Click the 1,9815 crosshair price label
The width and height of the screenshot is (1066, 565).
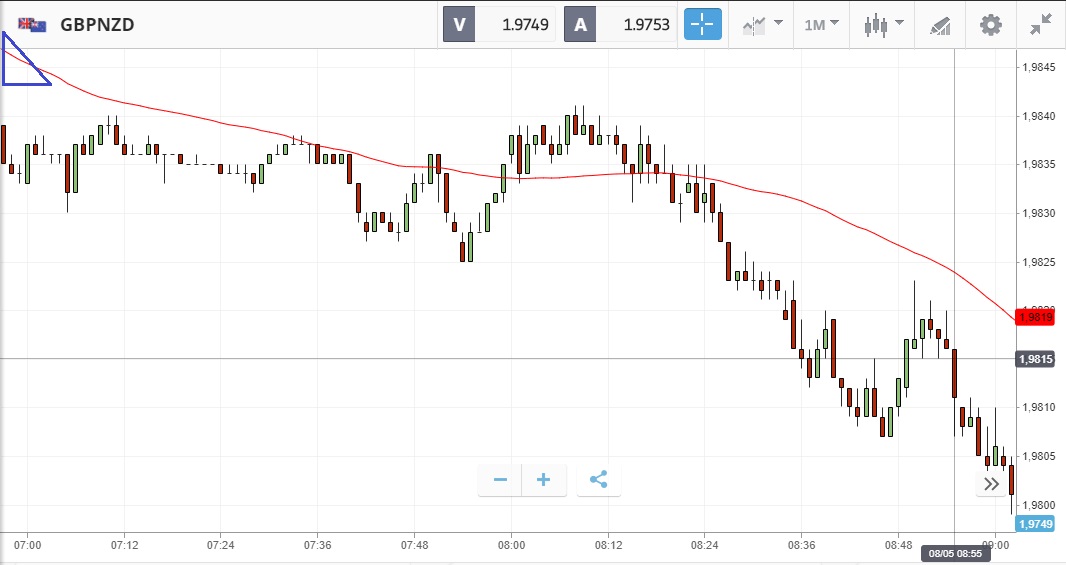(x=1034, y=359)
